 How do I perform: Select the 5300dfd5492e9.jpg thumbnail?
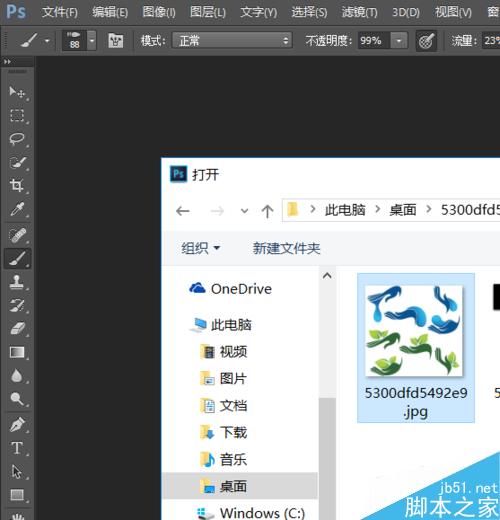click(416, 348)
